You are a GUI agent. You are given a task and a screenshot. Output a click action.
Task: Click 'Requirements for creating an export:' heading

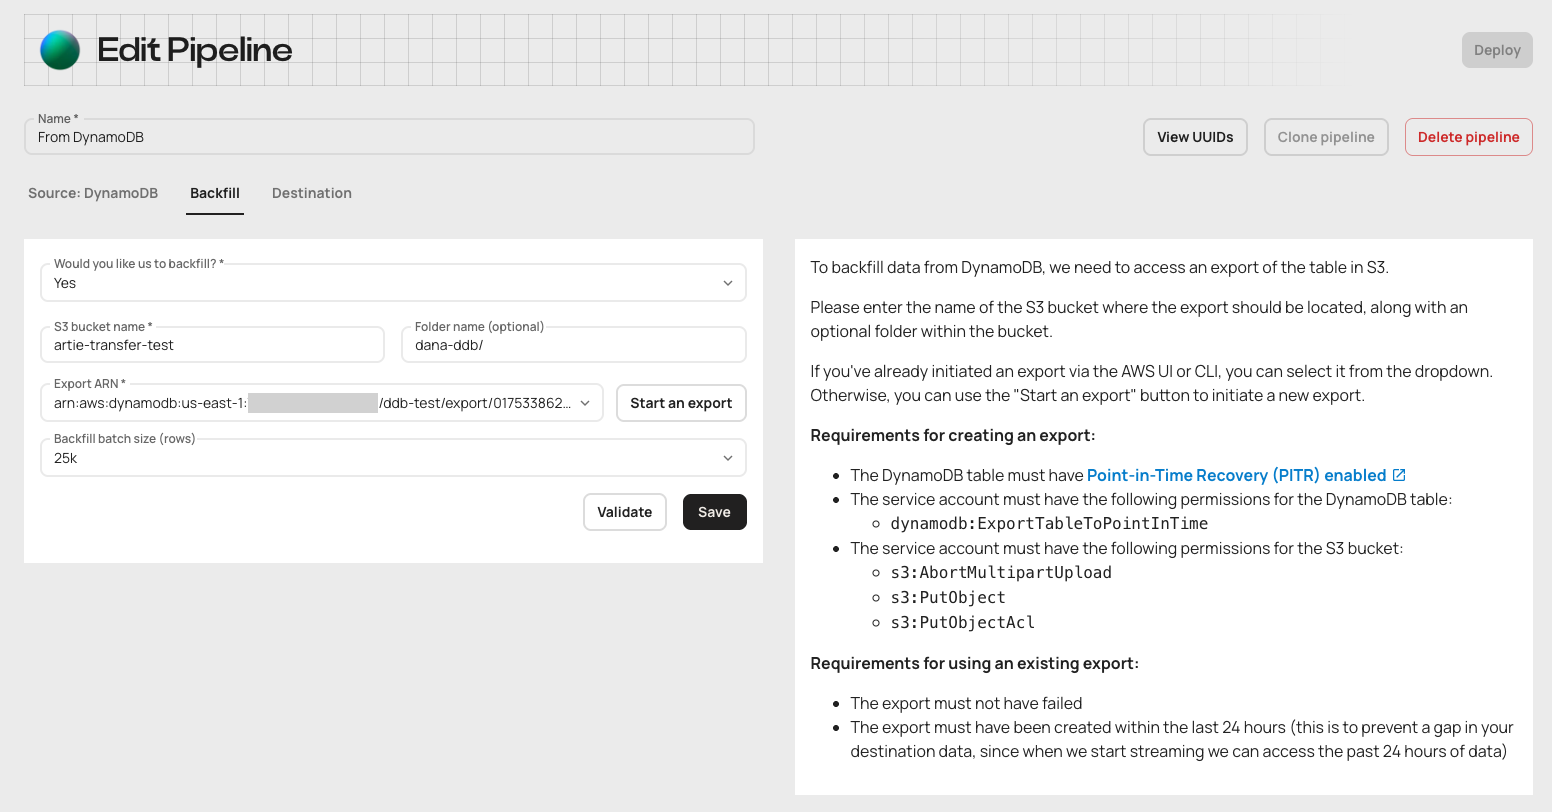click(x=953, y=435)
